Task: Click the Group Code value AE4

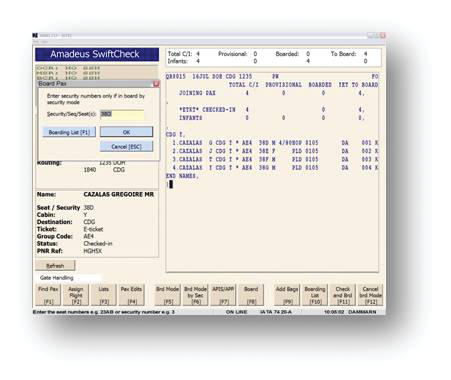Action: point(89,236)
